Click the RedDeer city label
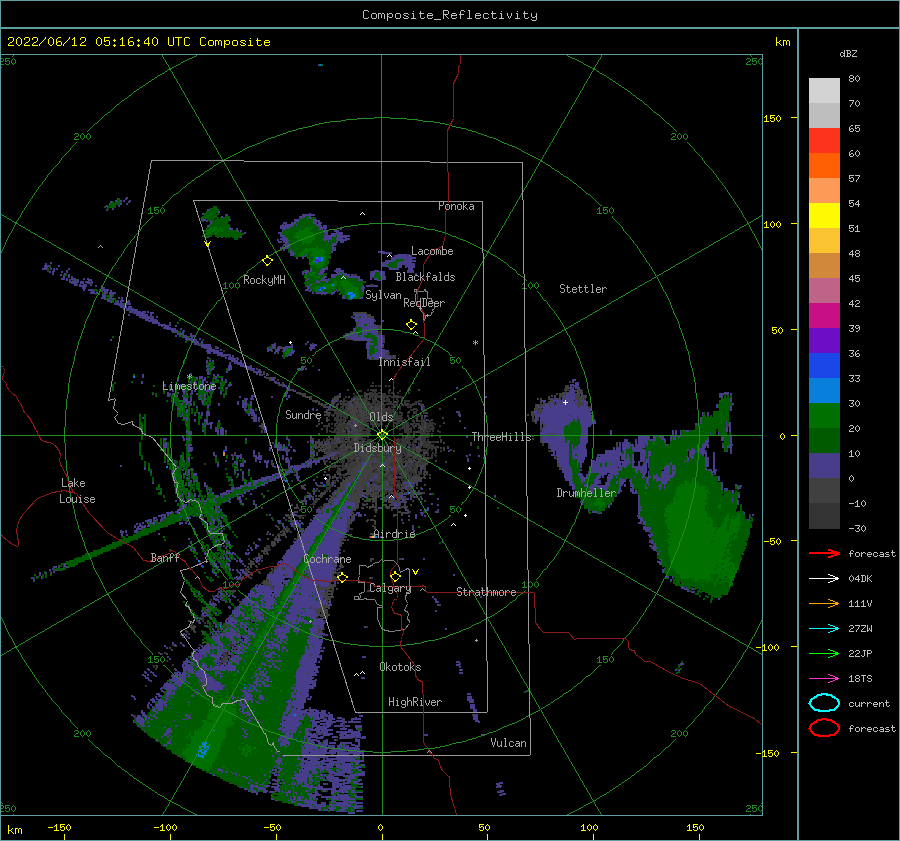 424,303
